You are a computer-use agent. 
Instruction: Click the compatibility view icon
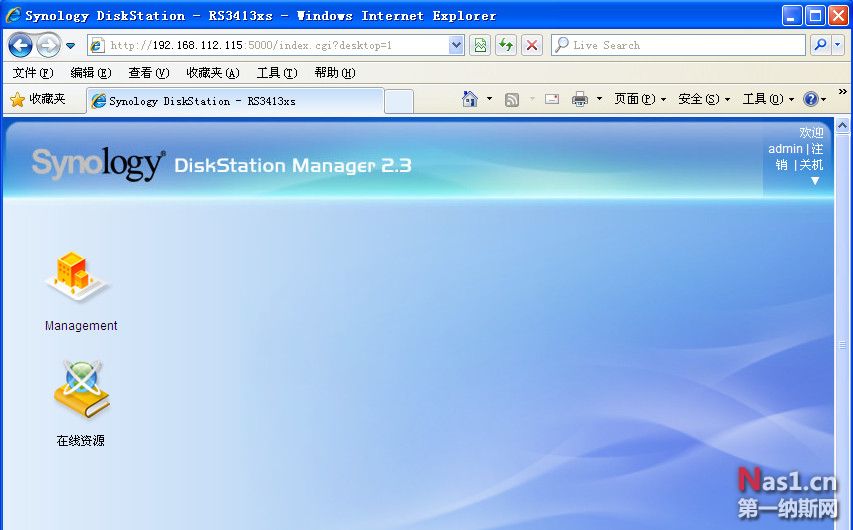[x=480, y=45]
